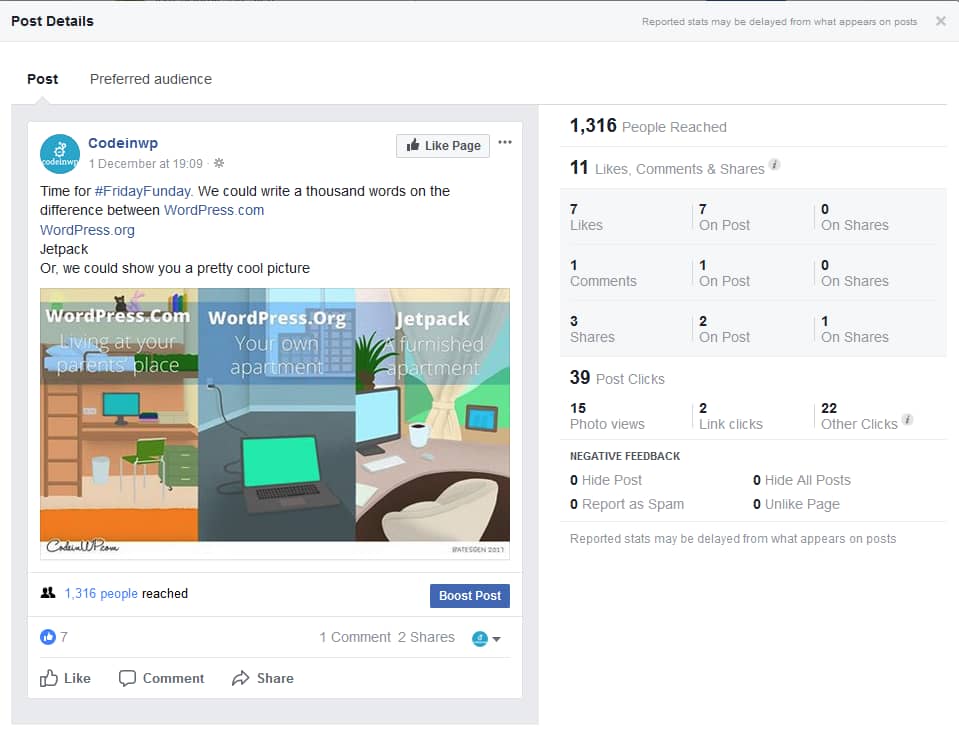Click the 1 Comments stat

[603, 273]
